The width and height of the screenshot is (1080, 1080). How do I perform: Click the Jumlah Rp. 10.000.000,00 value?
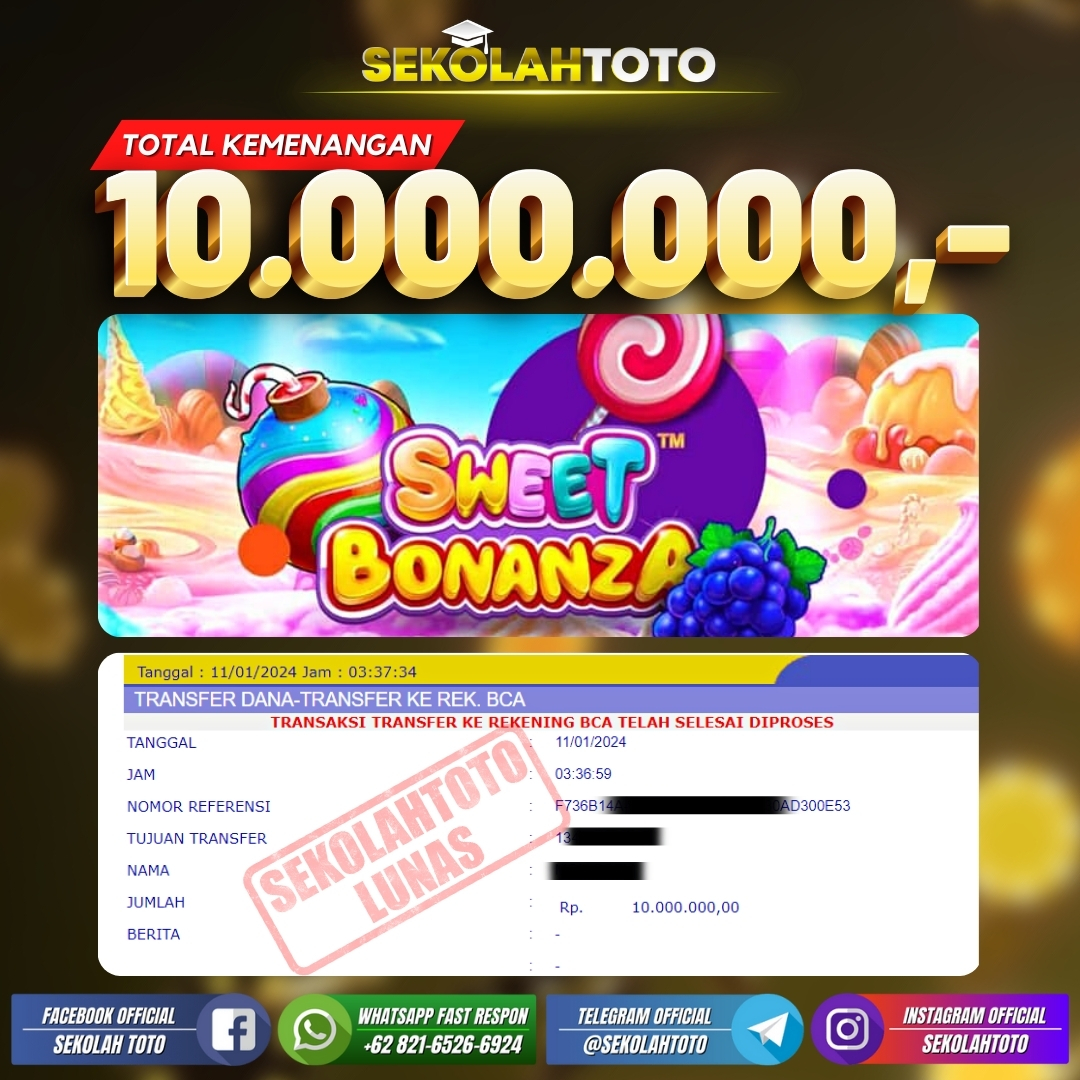point(650,907)
